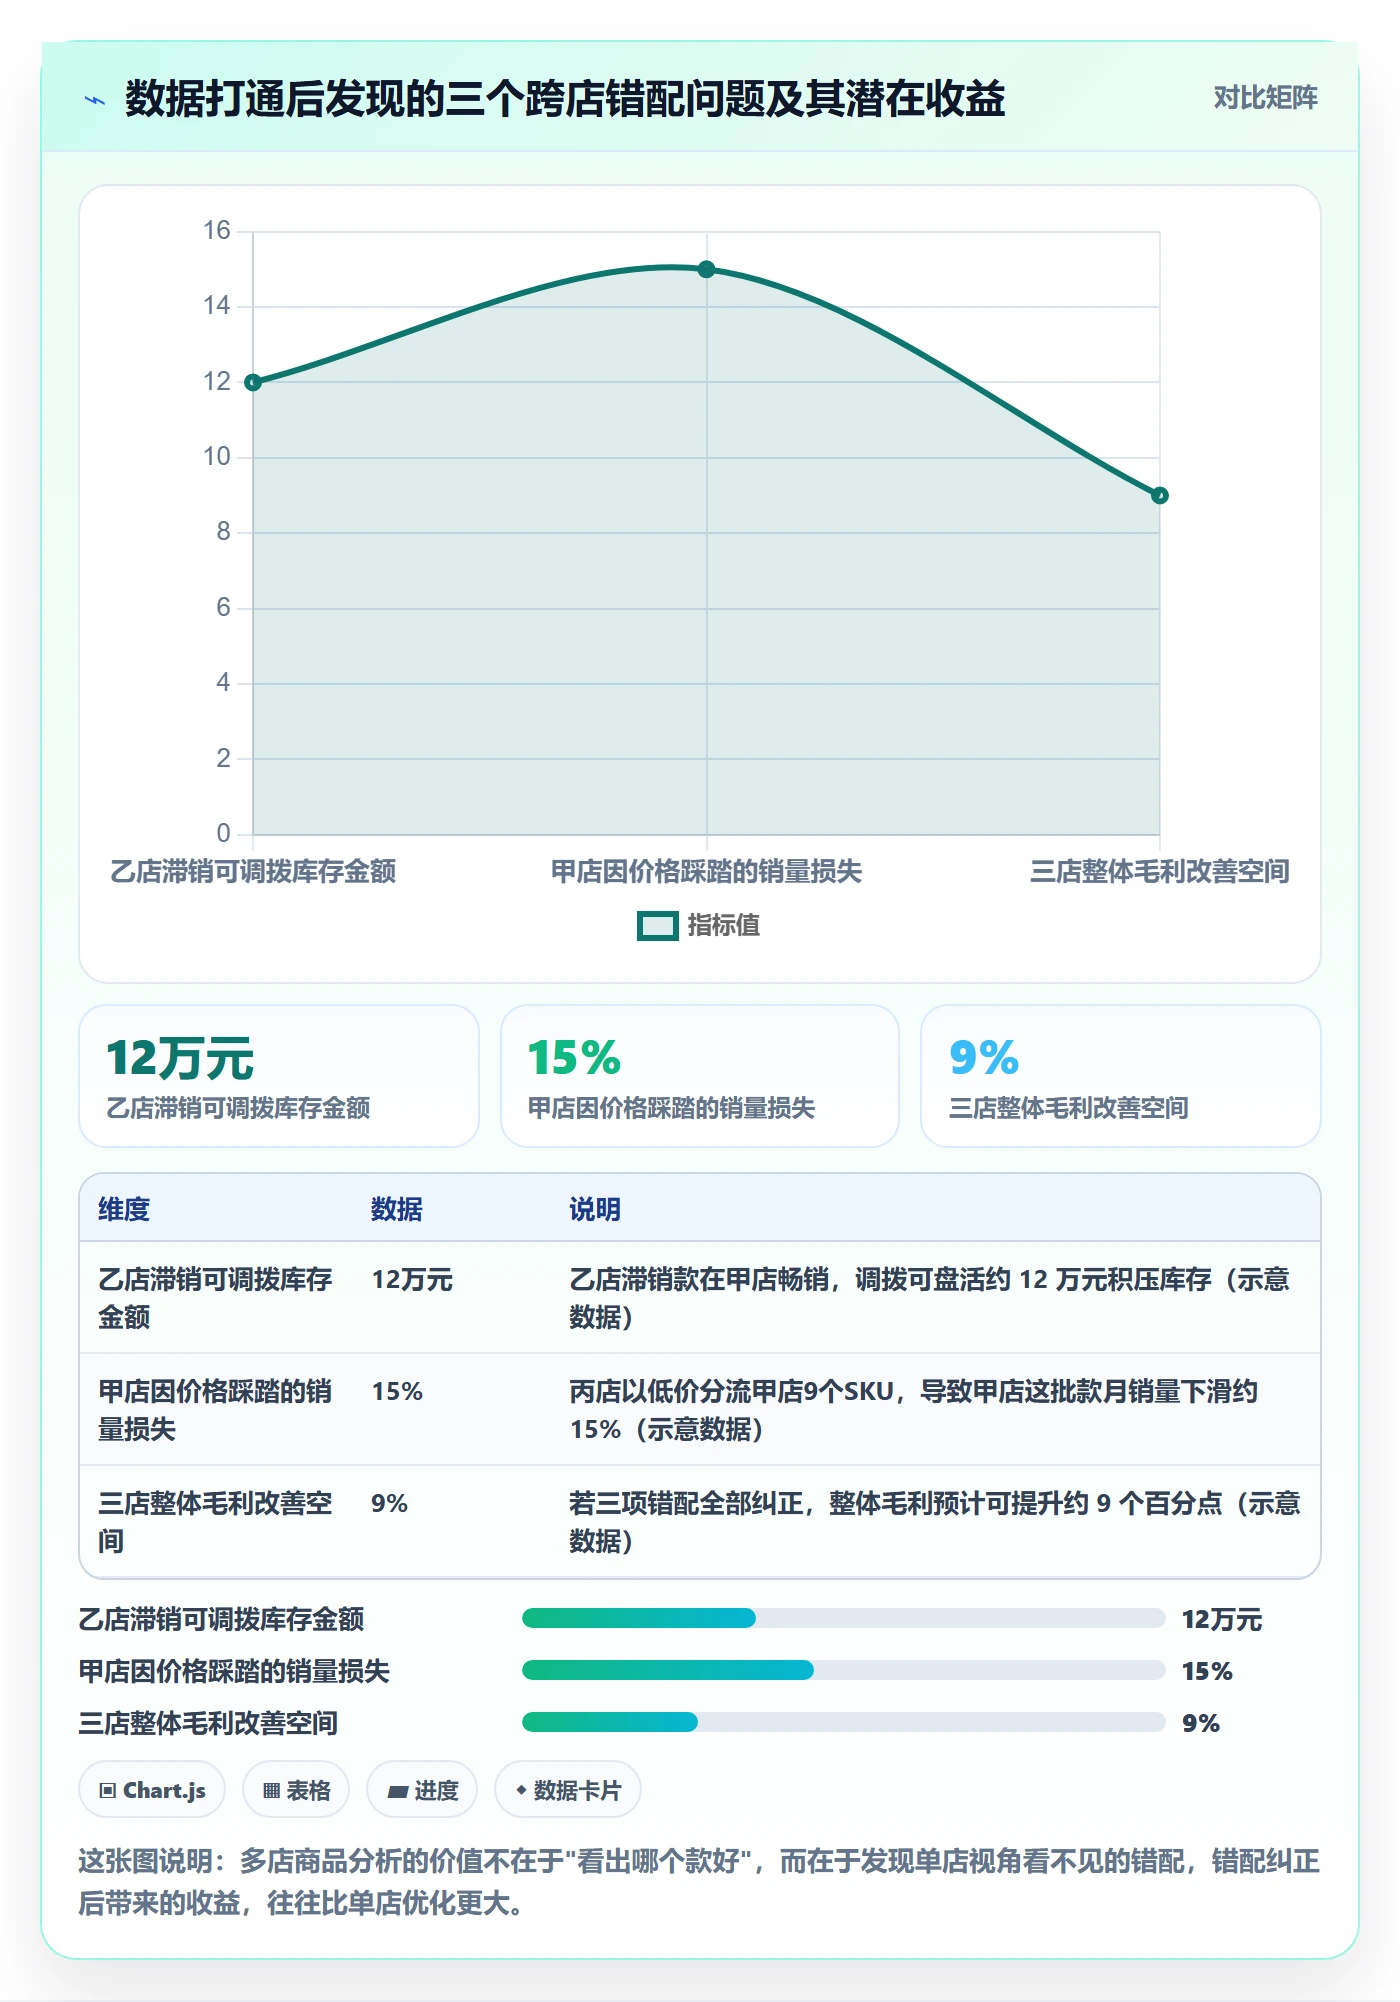The height and width of the screenshot is (2002, 1400).
Task: Click card caption 甲店因价格踩踏的销量损失
Action: (671, 1108)
